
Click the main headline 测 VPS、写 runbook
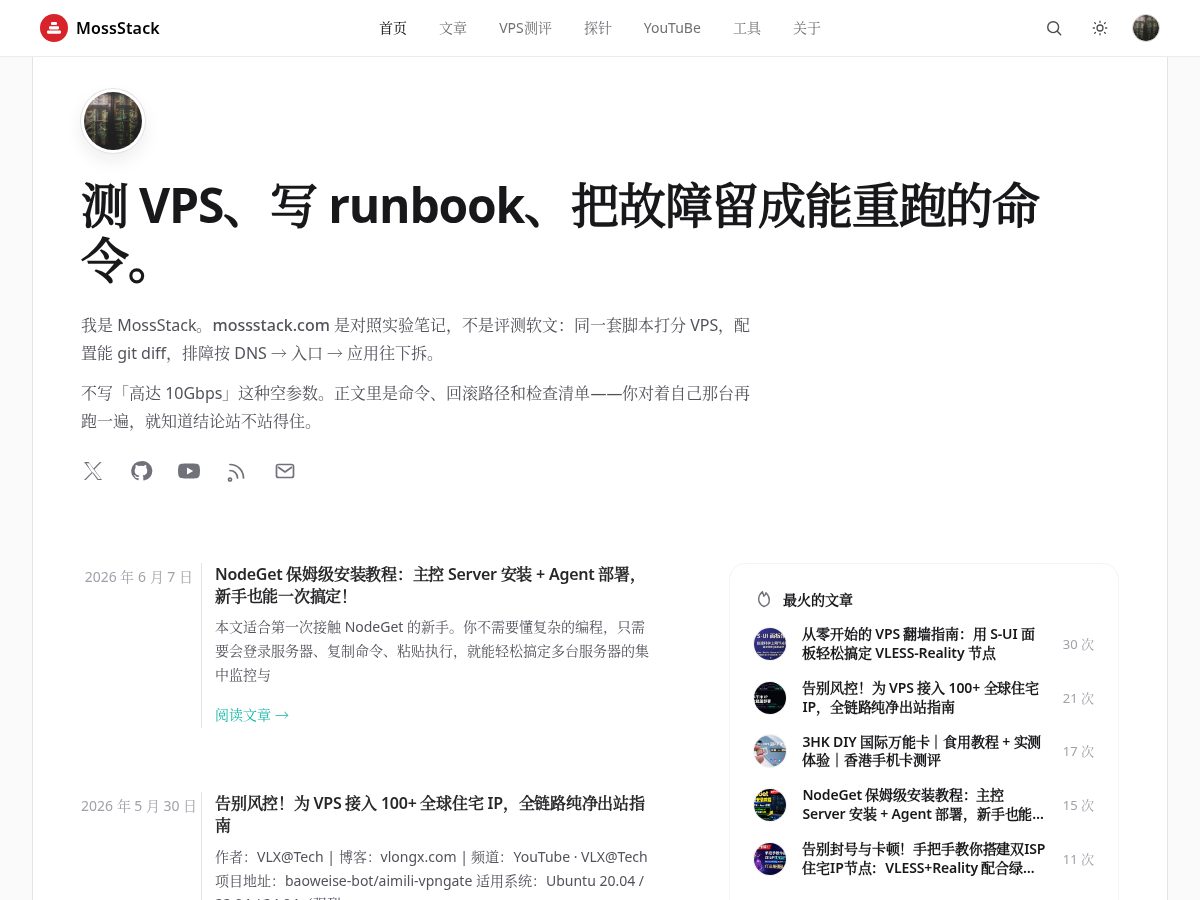pyautogui.click(x=560, y=232)
